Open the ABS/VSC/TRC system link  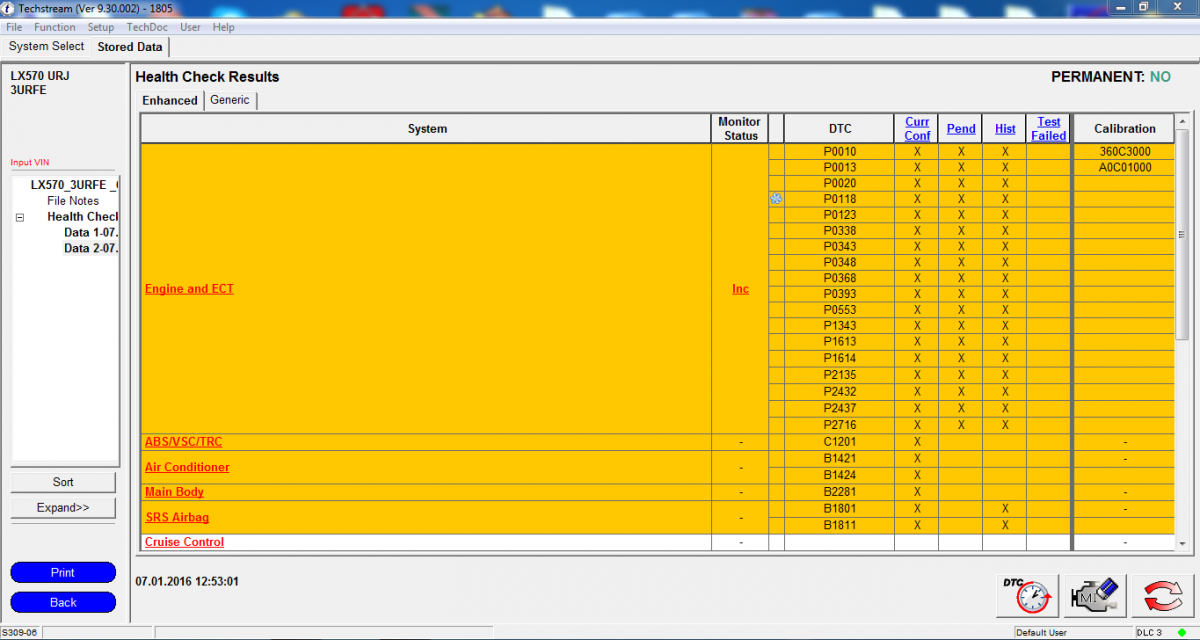(x=183, y=442)
